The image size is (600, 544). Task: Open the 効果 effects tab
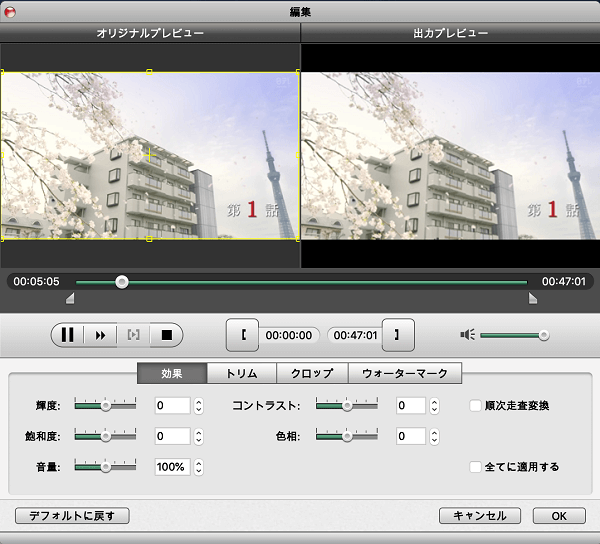172,373
